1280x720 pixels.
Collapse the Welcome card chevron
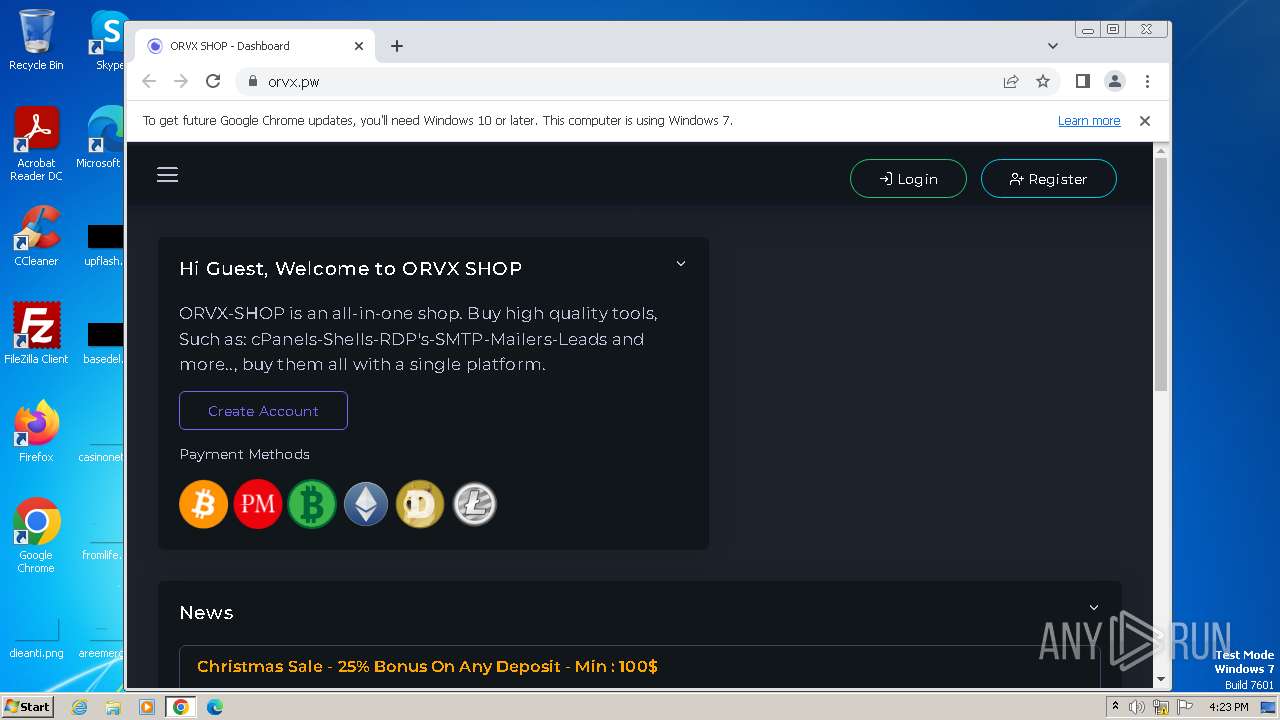coord(681,264)
